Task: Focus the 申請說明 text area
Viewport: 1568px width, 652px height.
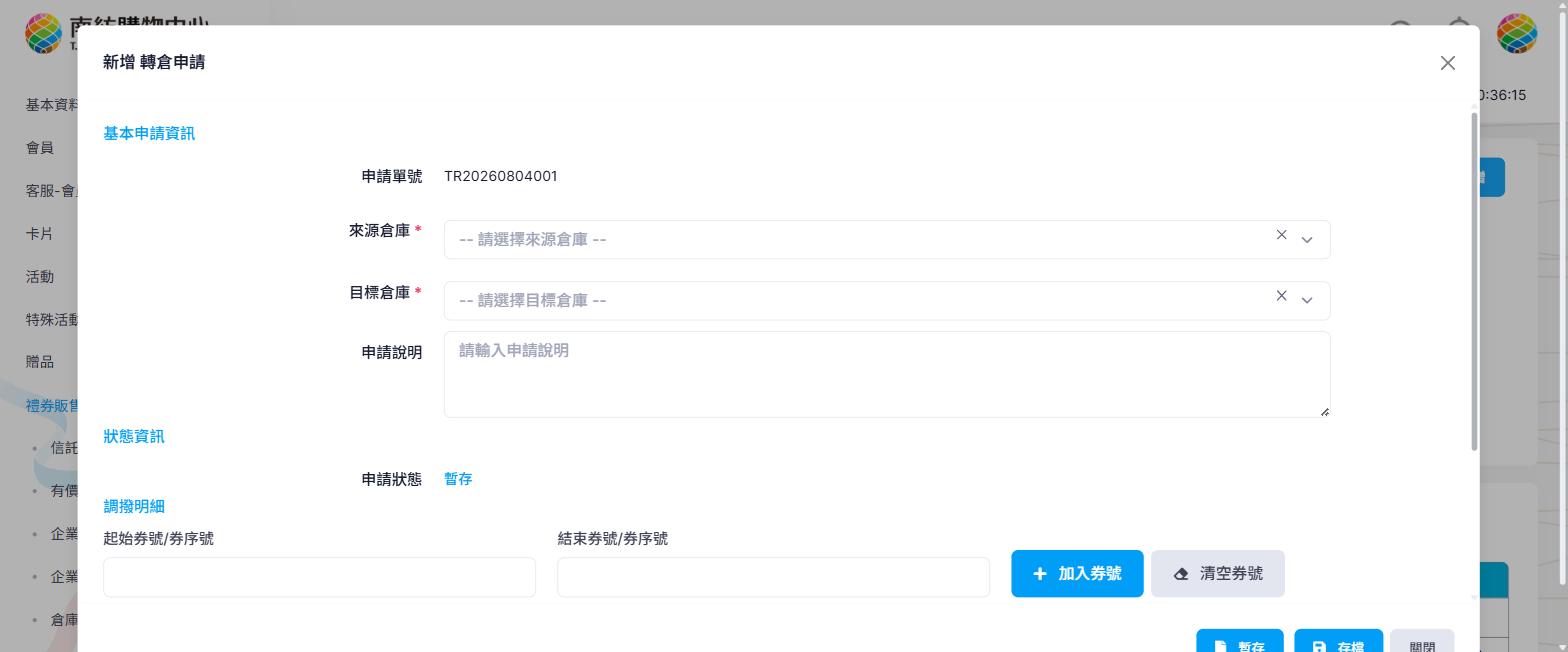Action: (x=887, y=374)
